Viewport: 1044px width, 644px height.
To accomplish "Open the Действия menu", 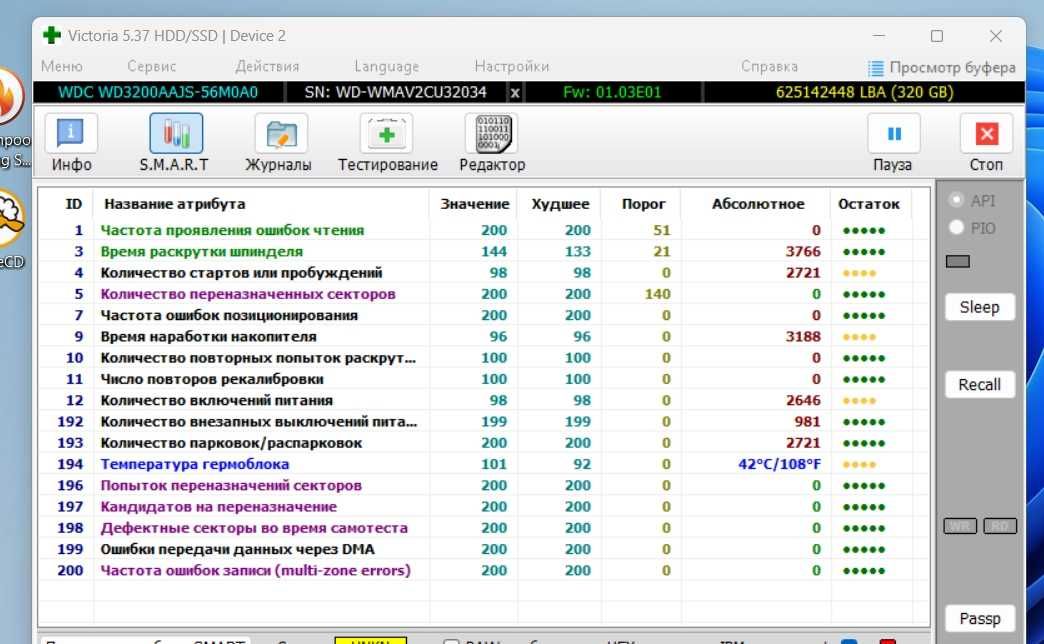I will 267,66.
